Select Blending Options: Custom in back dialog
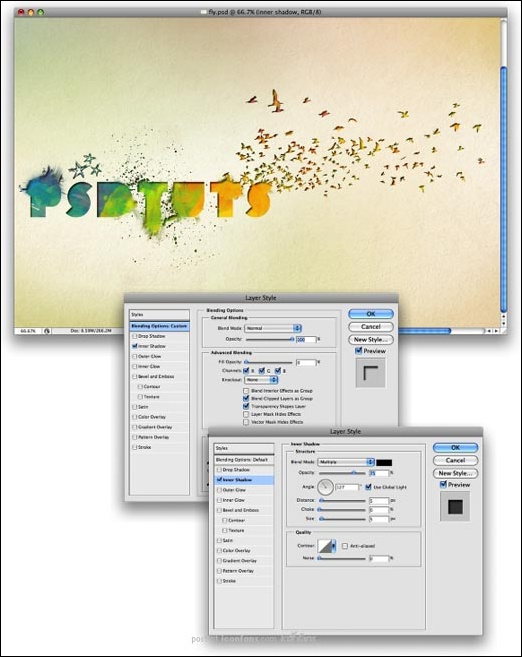The height and width of the screenshot is (657, 522). pos(159,326)
